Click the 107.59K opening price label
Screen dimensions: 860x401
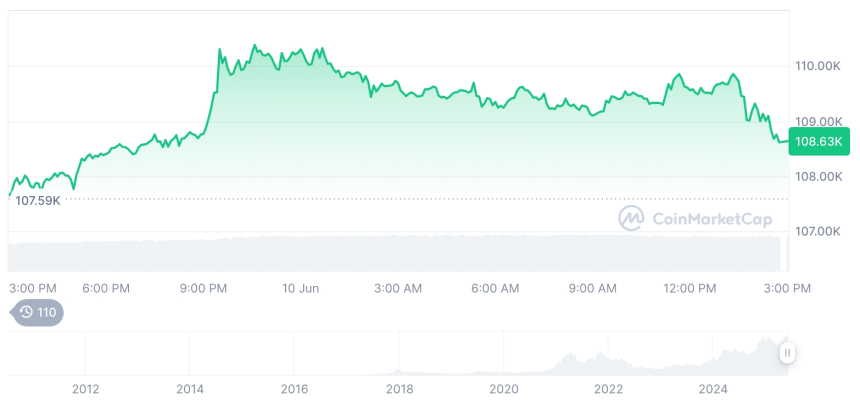coord(38,200)
